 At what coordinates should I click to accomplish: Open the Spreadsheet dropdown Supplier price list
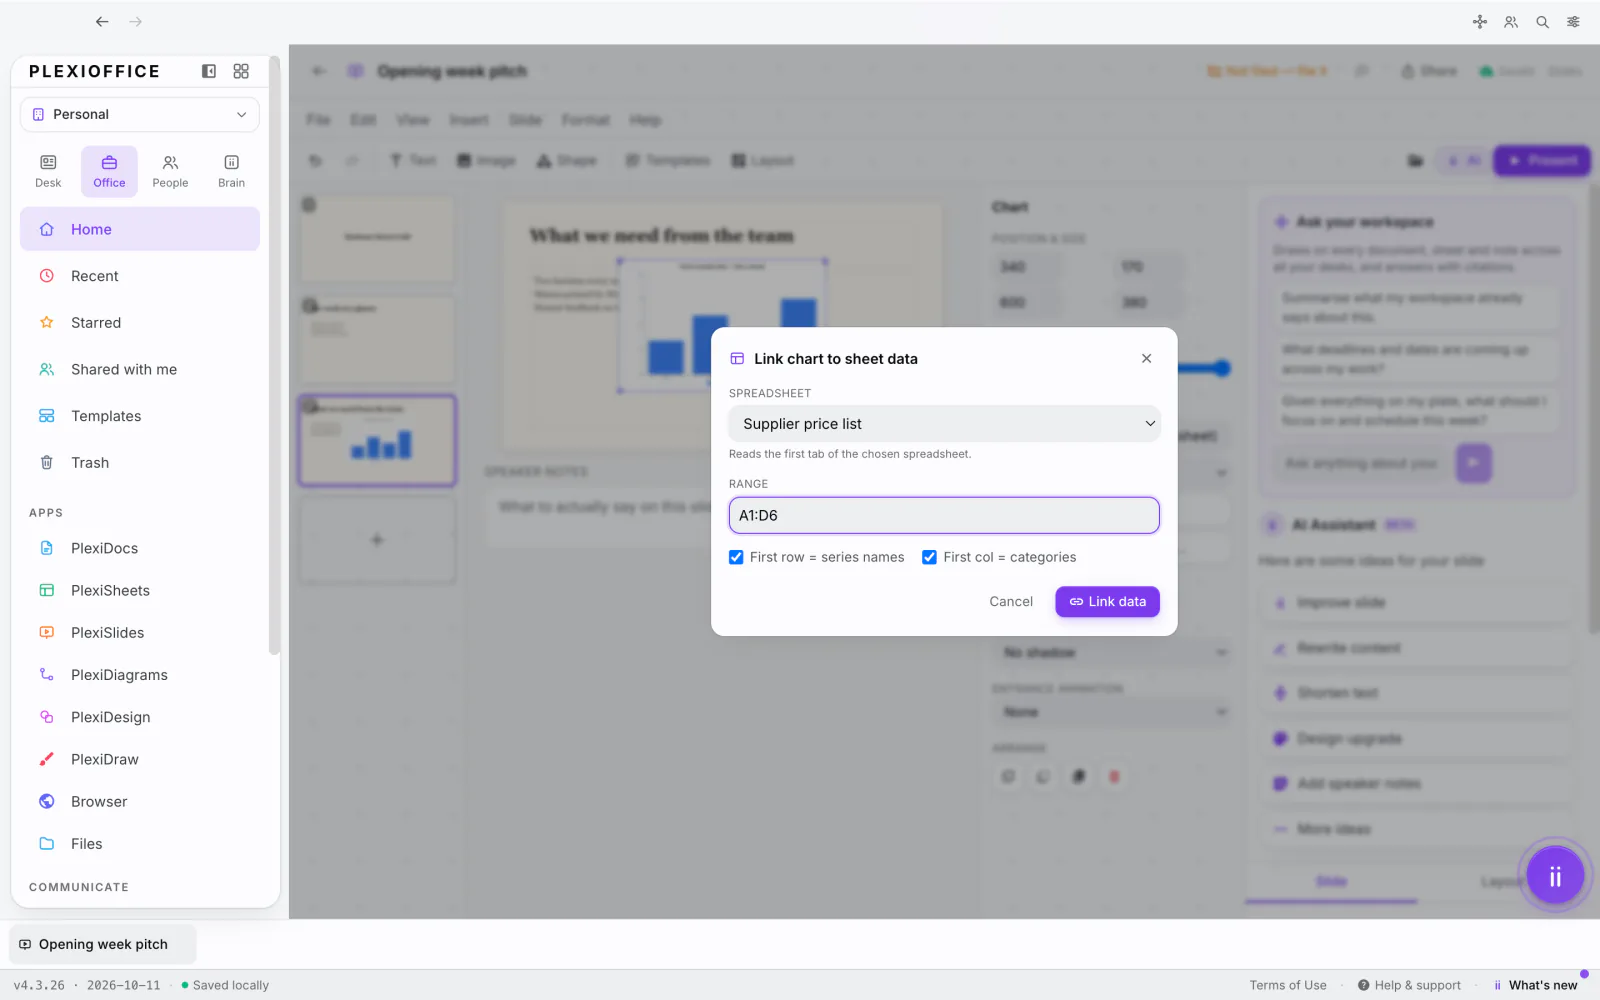[x=944, y=424]
